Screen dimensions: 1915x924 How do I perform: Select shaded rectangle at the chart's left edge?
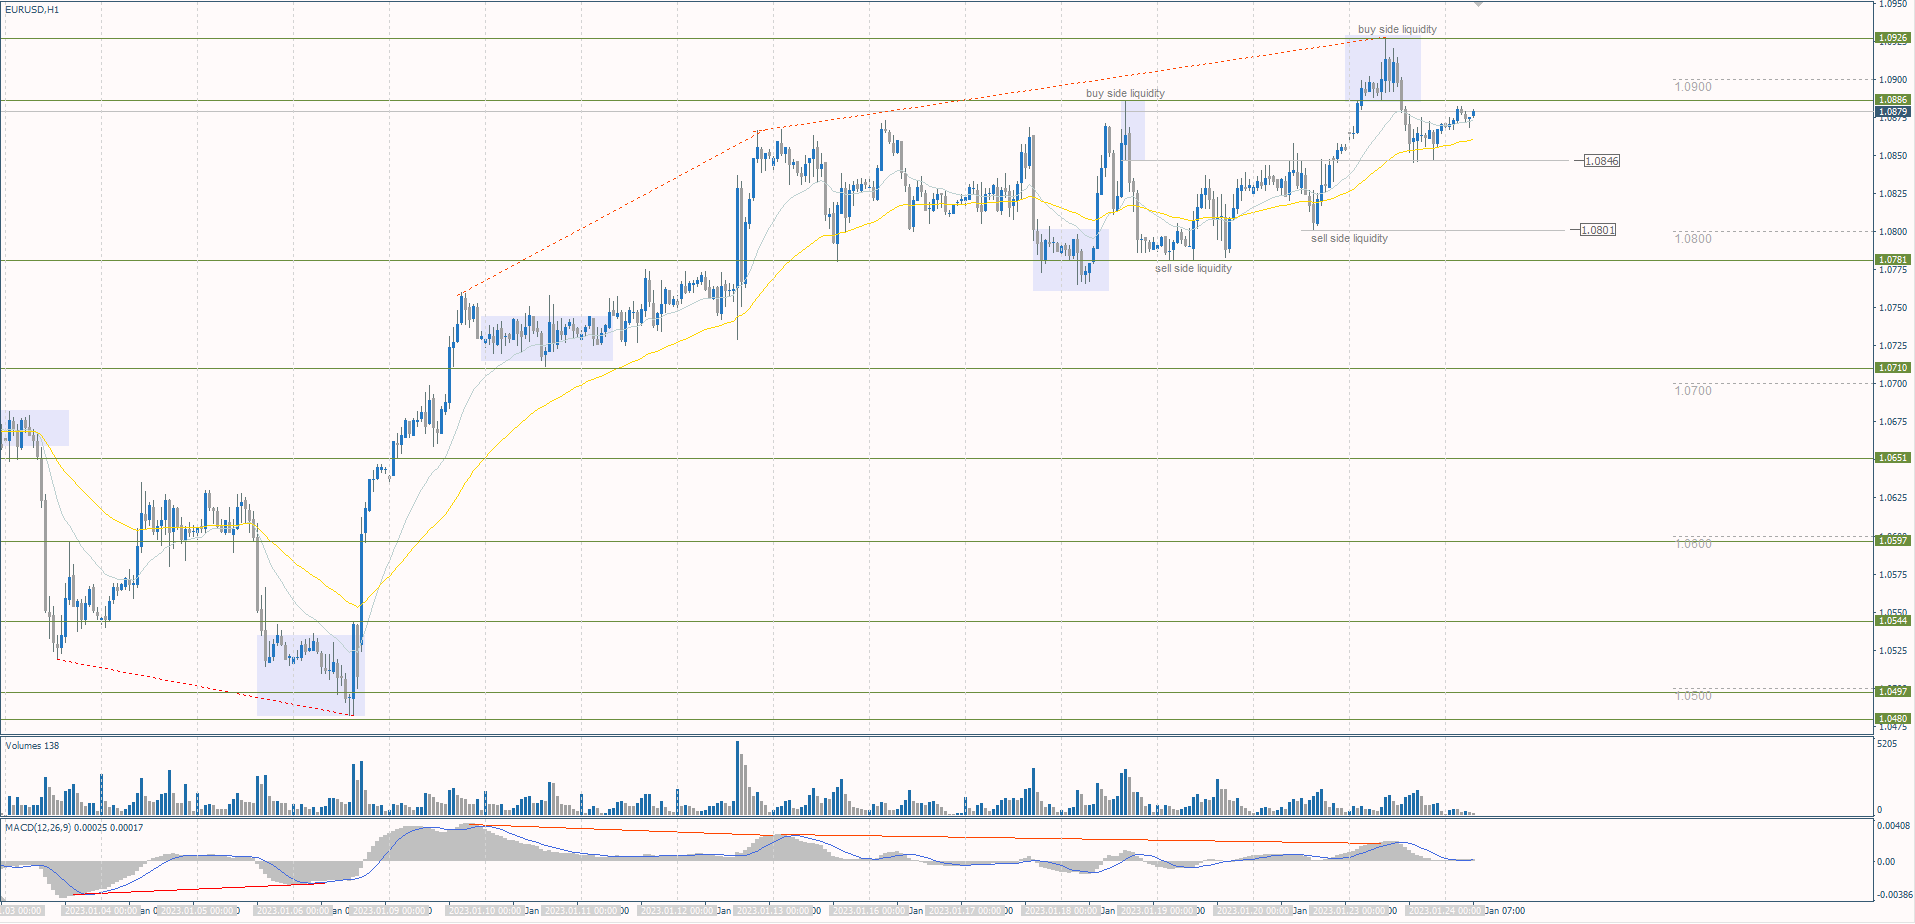35,428
